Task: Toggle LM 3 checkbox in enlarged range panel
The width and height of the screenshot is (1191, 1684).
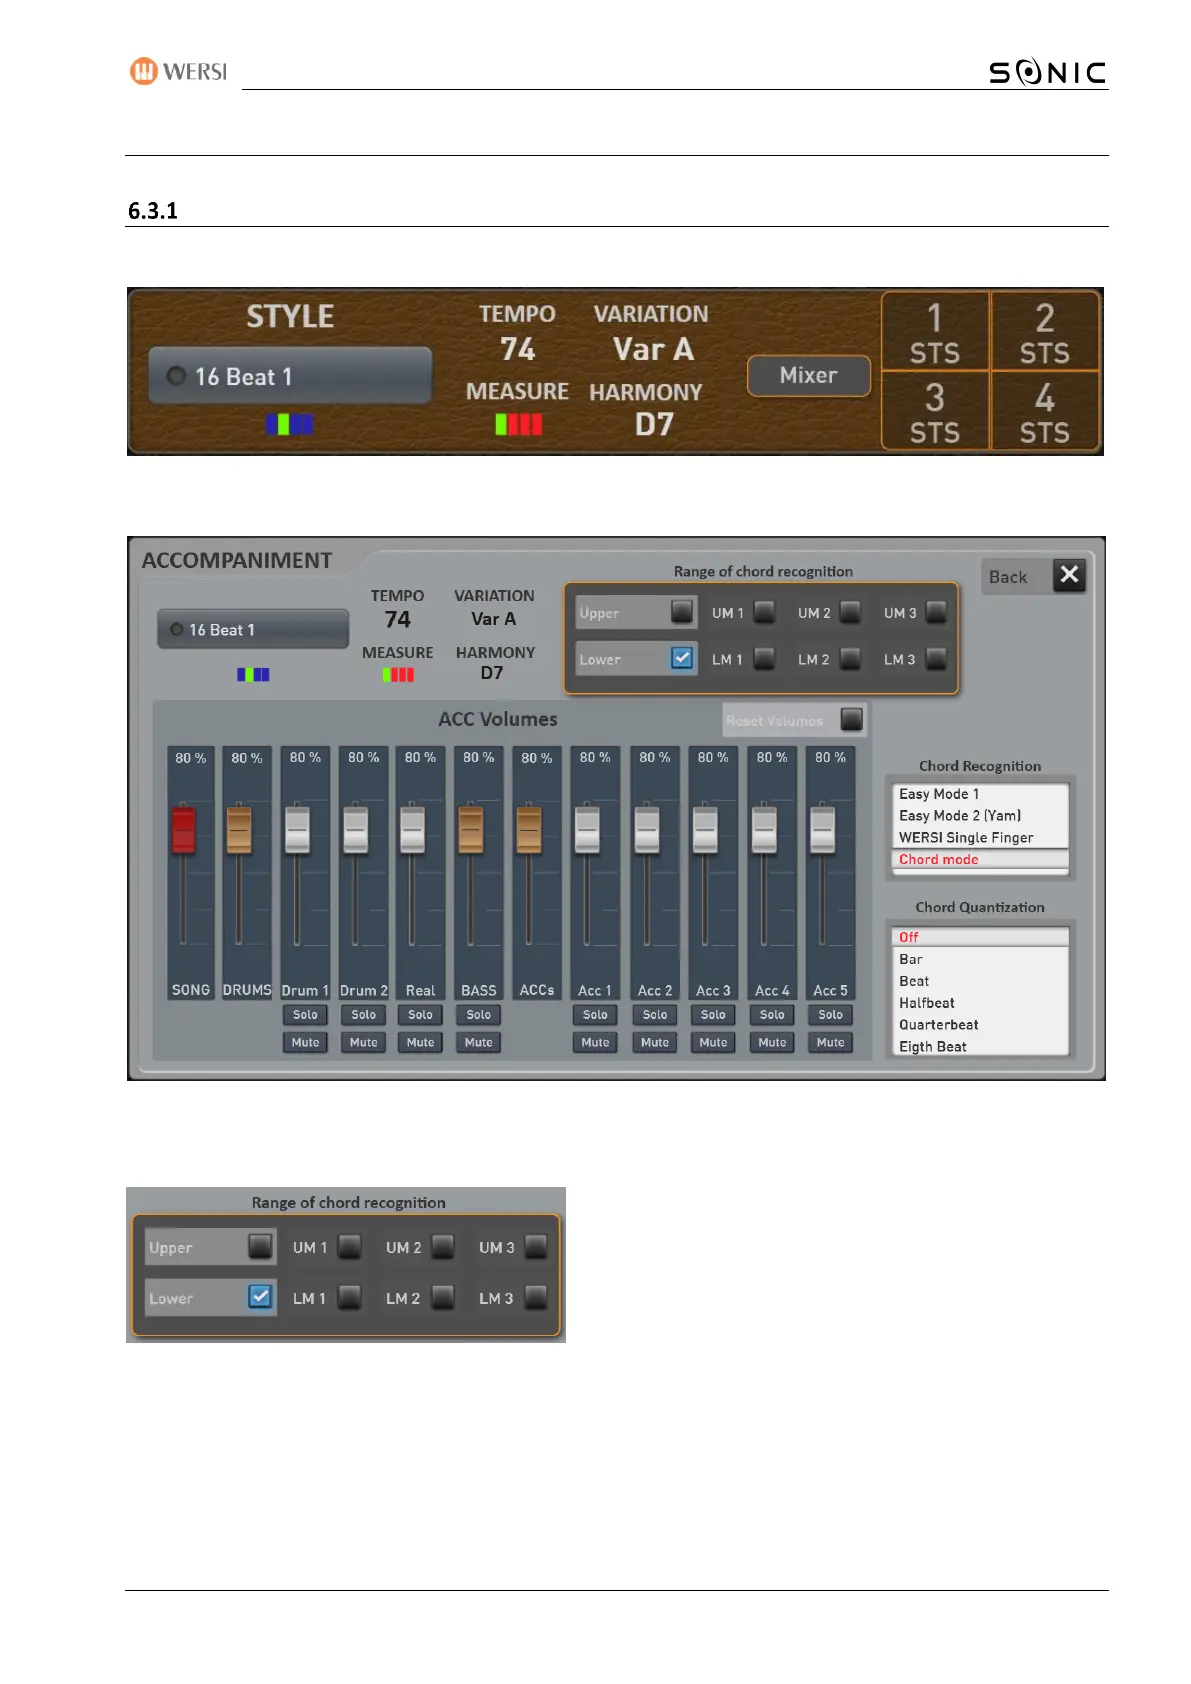Action: [x=536, y=1298]
